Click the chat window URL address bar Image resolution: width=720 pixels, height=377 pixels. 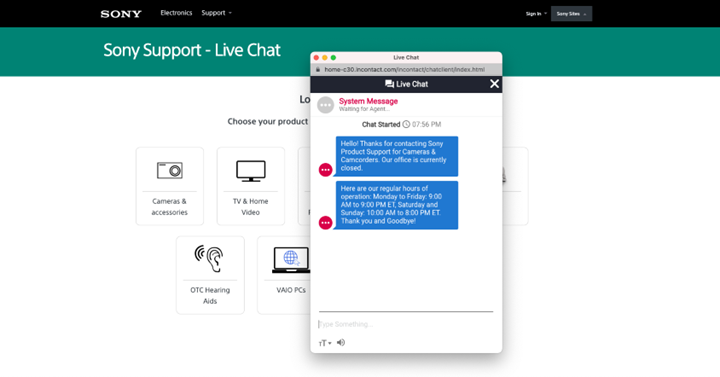pos(406,69)
